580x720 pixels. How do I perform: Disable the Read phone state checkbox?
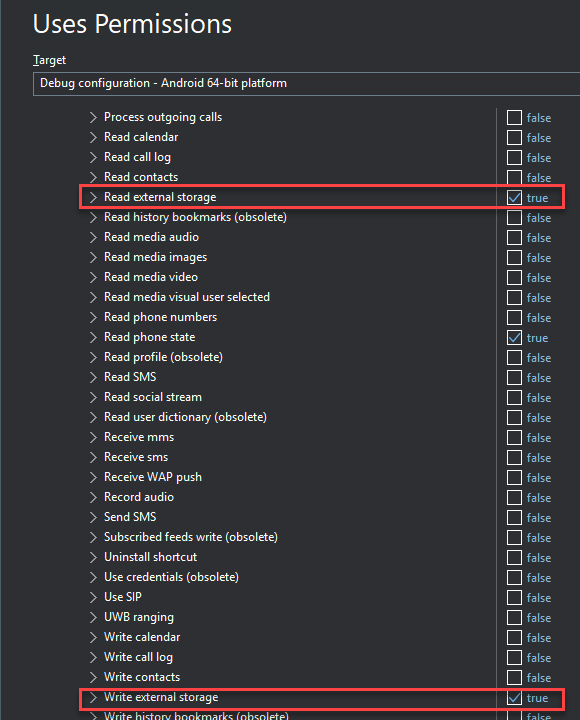click(x=514, y=338)
